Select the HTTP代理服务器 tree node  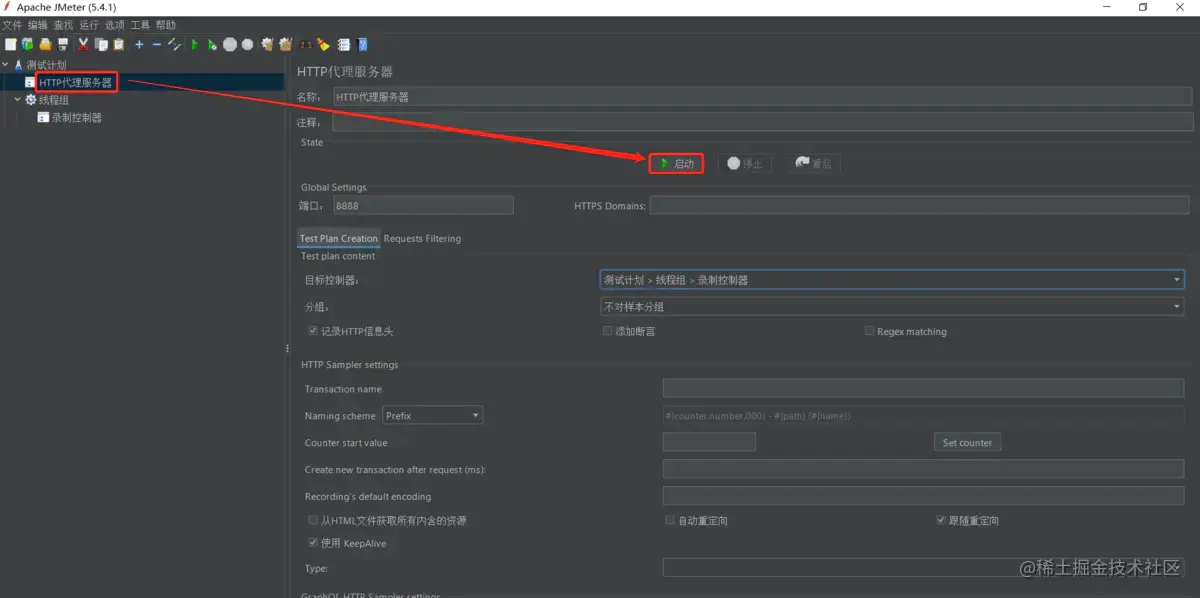[76, 82]
